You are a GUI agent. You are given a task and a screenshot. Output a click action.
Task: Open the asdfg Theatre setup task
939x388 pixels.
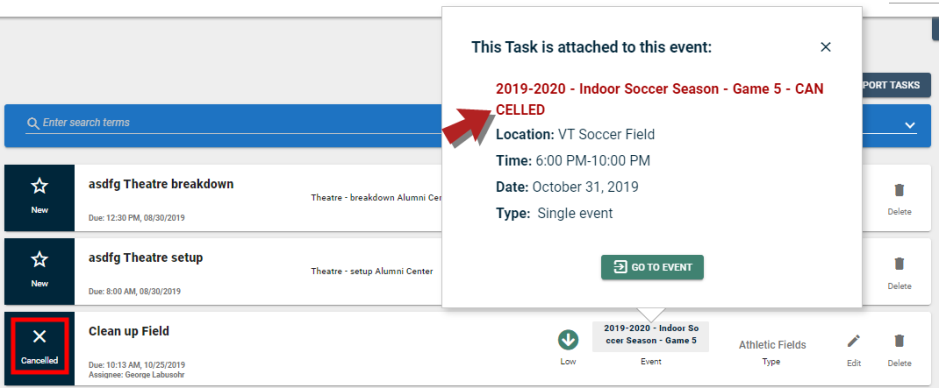pyautogui.click(x=146, y=257)
